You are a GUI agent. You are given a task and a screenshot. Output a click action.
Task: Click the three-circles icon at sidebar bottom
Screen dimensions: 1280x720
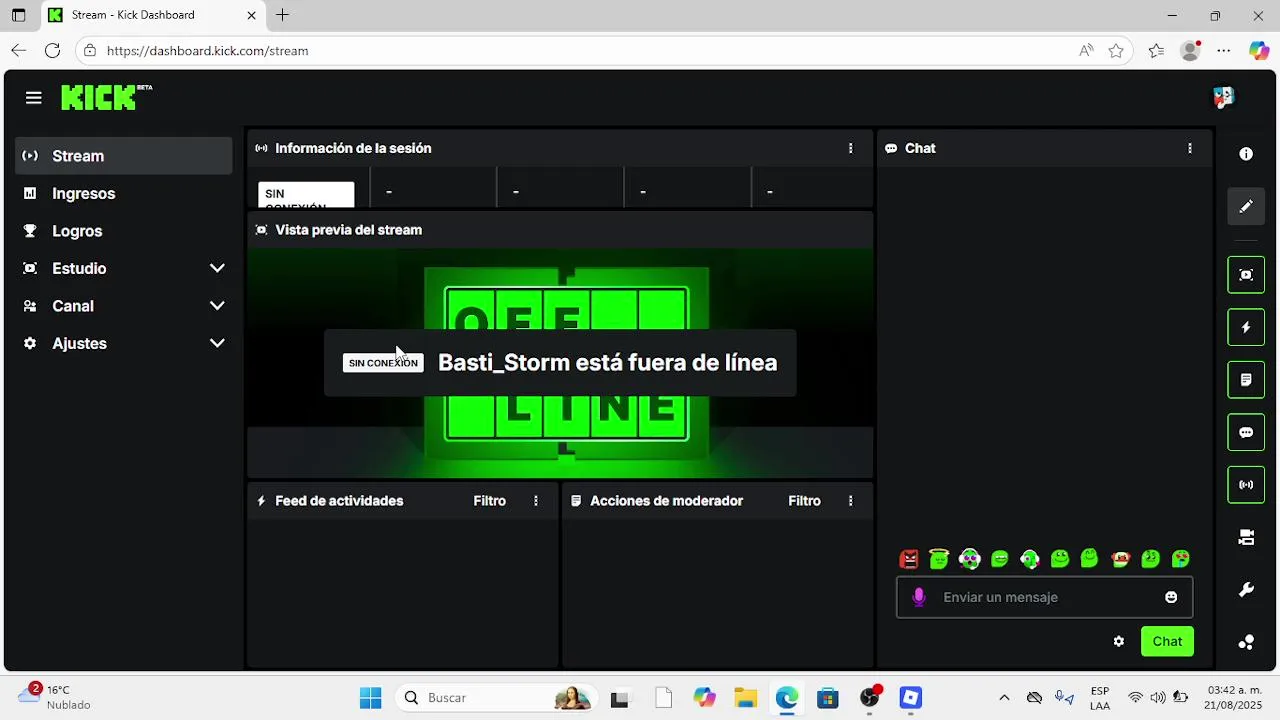pos(1246,643)
